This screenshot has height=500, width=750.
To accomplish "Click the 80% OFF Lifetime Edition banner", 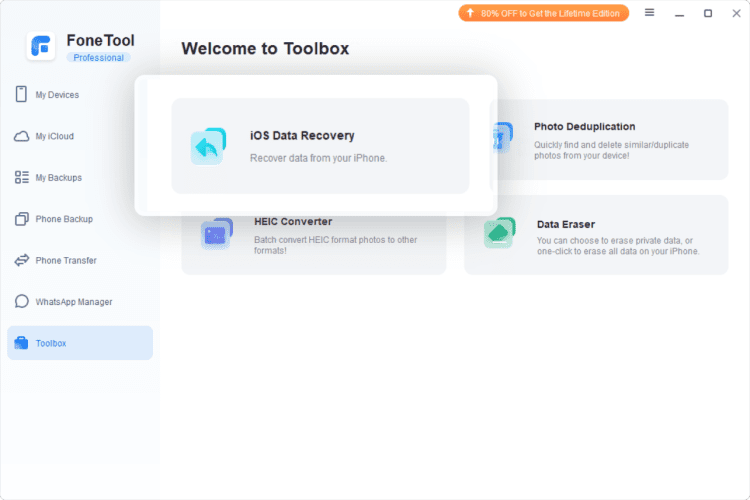I will 544,13.
